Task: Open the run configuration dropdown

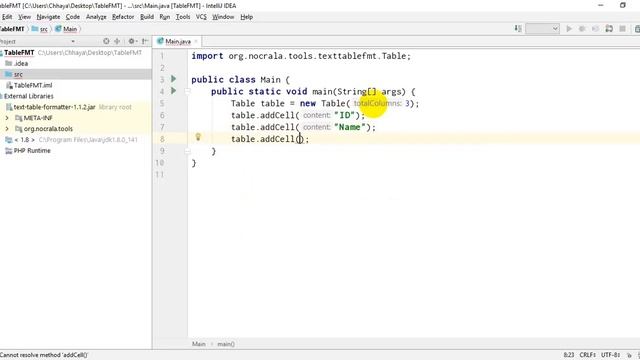Action: pos(542,29)
